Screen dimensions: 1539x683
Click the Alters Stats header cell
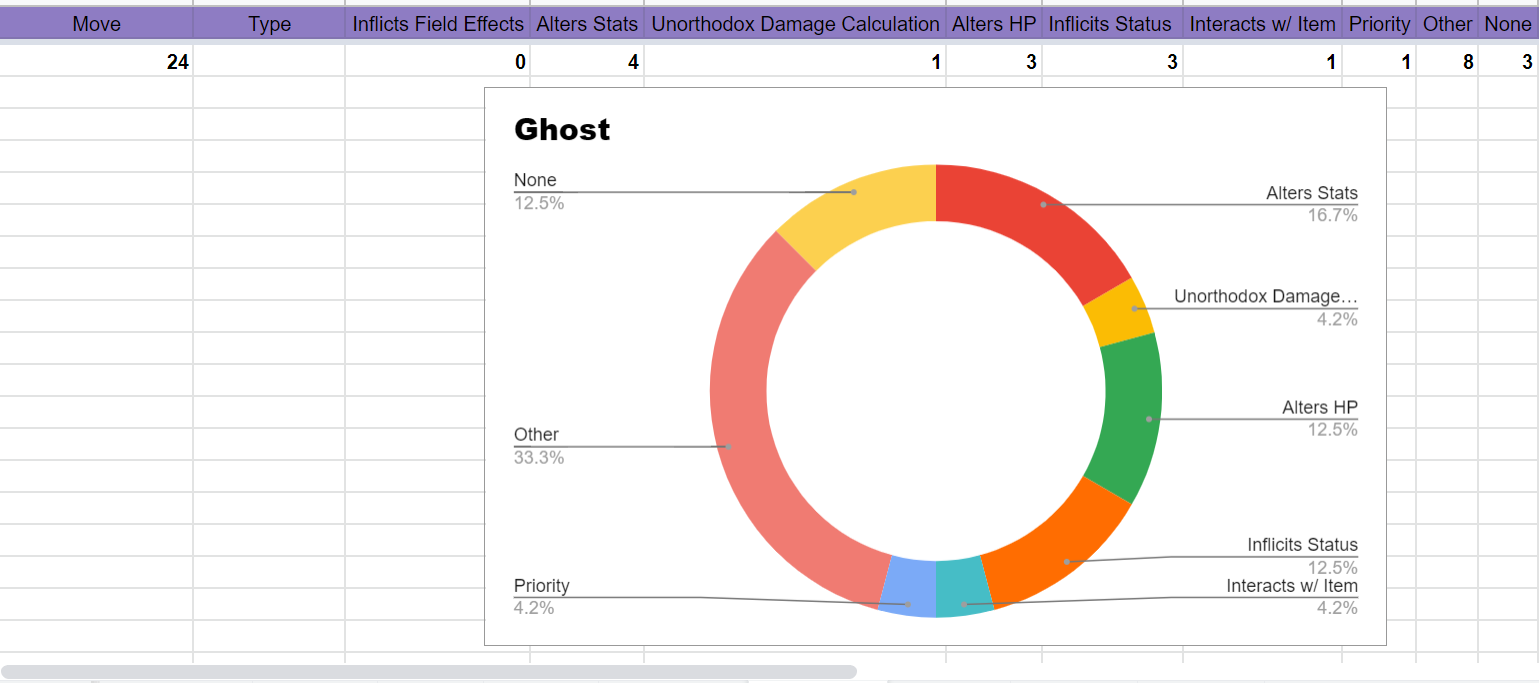[x=587, y=24]
